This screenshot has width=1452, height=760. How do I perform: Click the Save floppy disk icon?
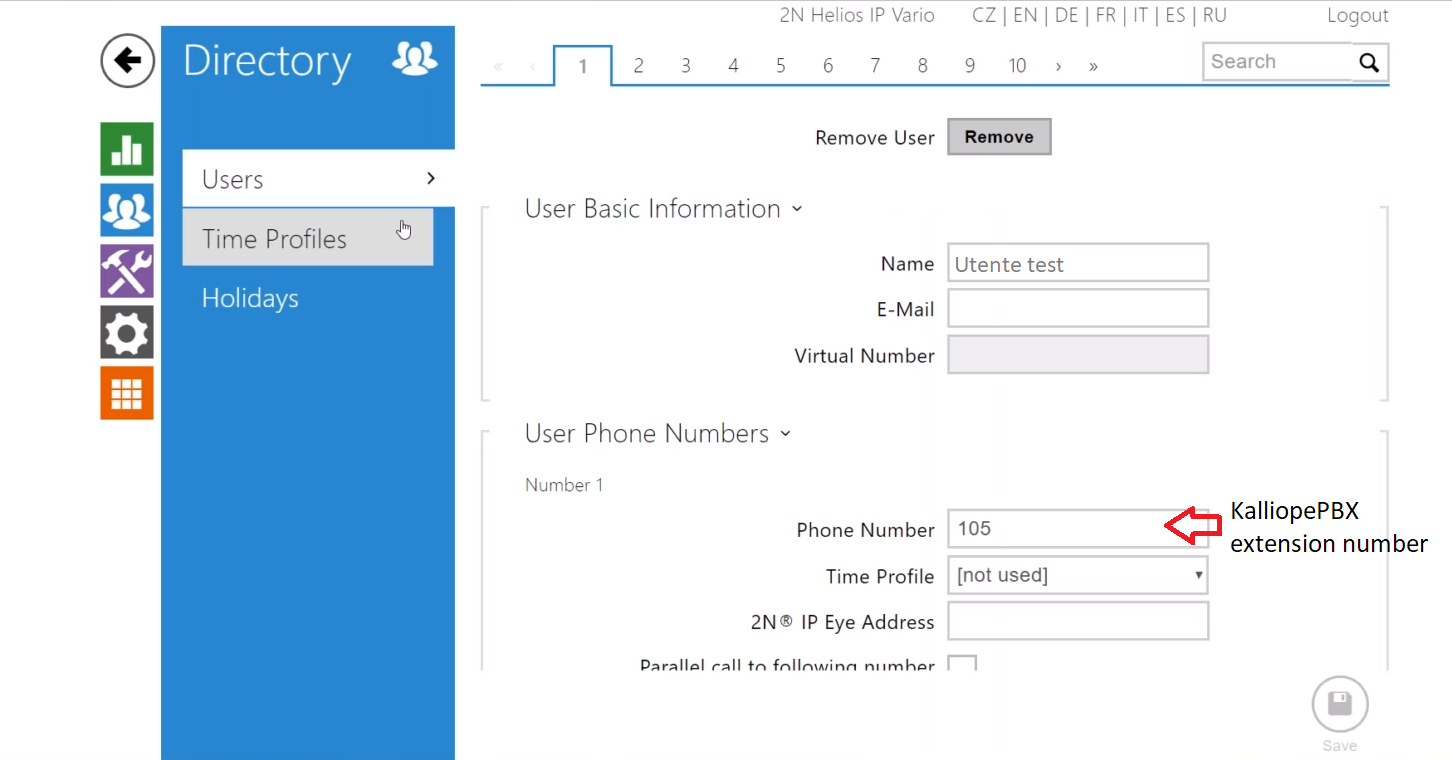[x=1339, y=705]
